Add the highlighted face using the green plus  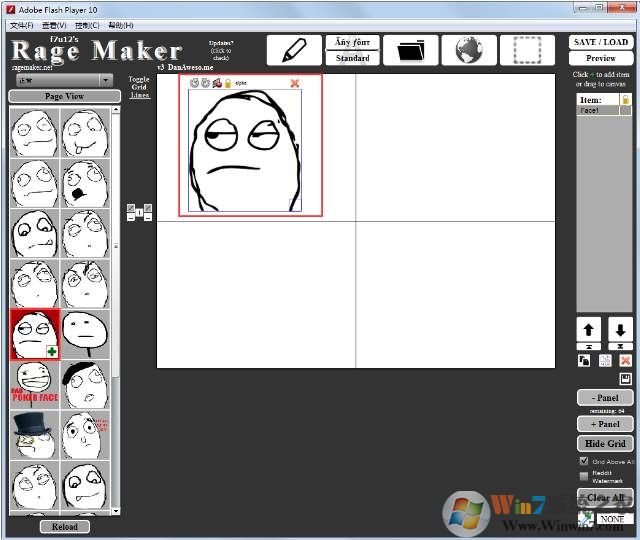pyautogui.click(x=52, y=351)
